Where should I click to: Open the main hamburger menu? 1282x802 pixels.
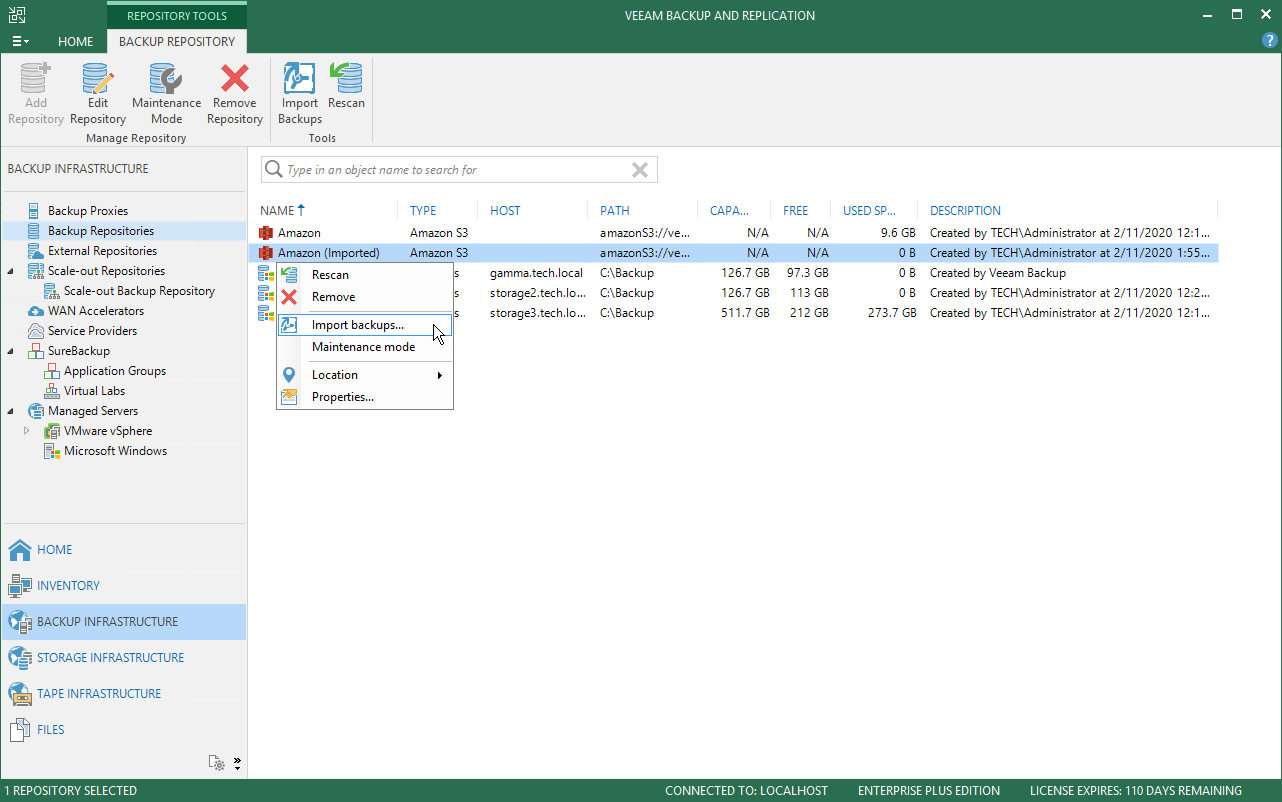point(19,41)
